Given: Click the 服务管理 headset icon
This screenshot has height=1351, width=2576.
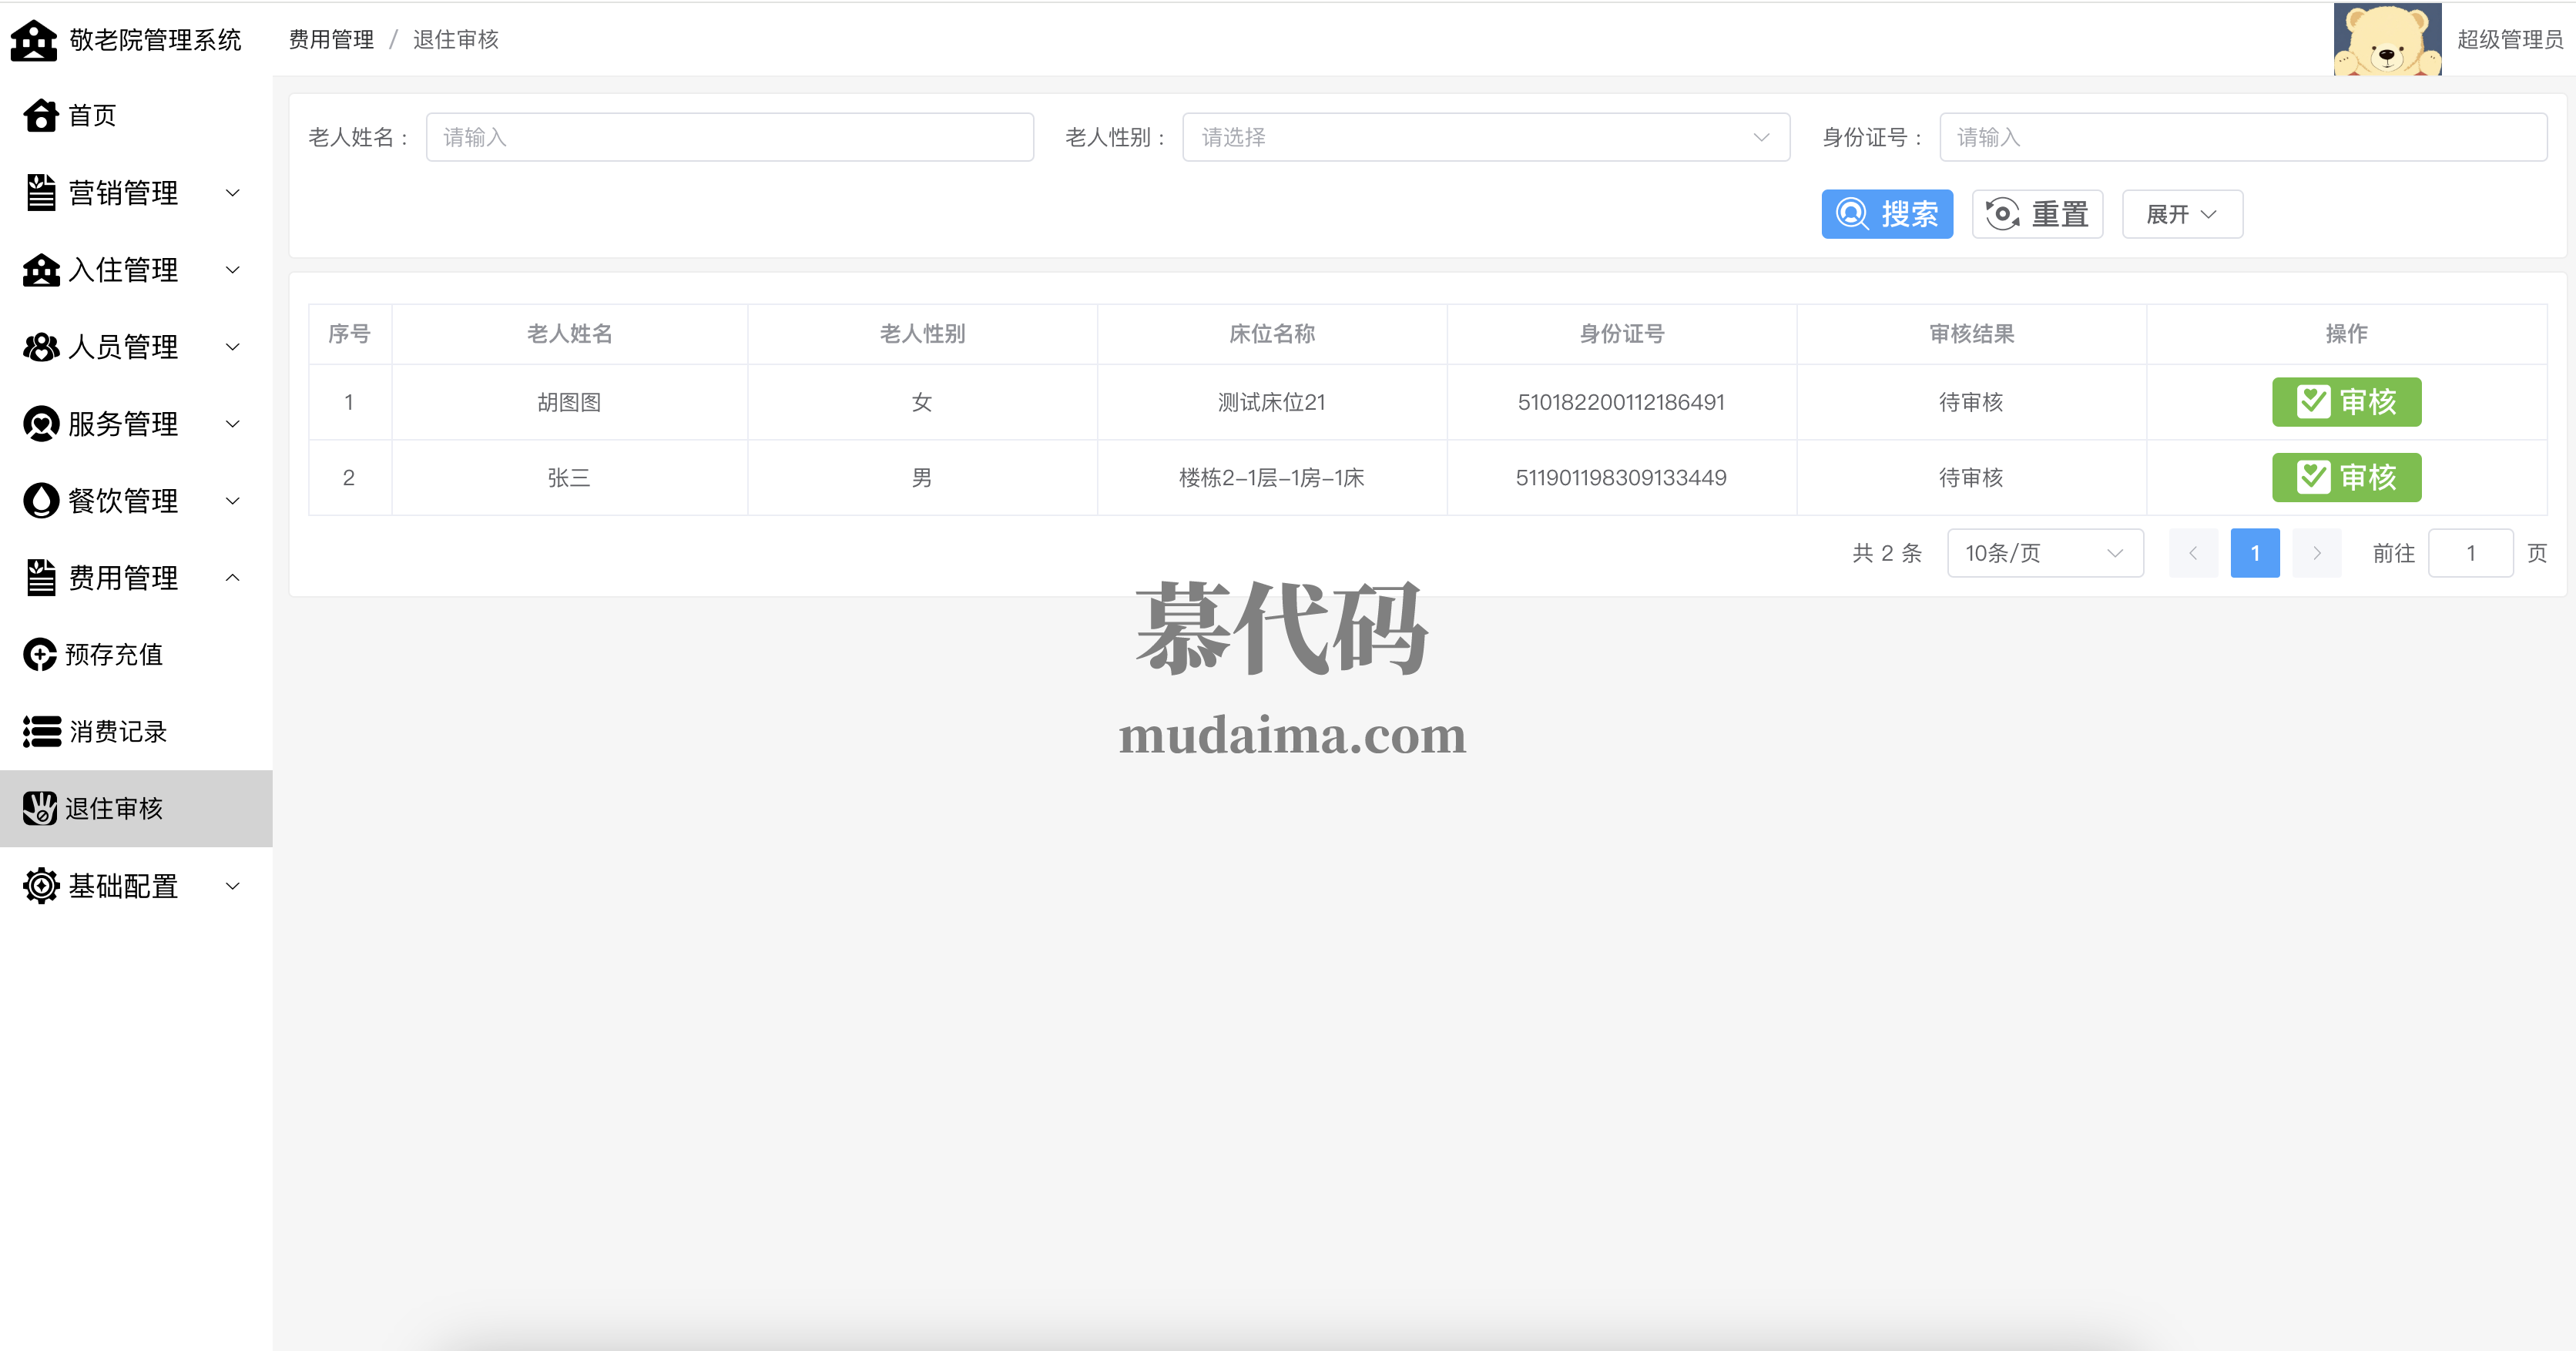Looking at the screenshot, I should [41, 424].
